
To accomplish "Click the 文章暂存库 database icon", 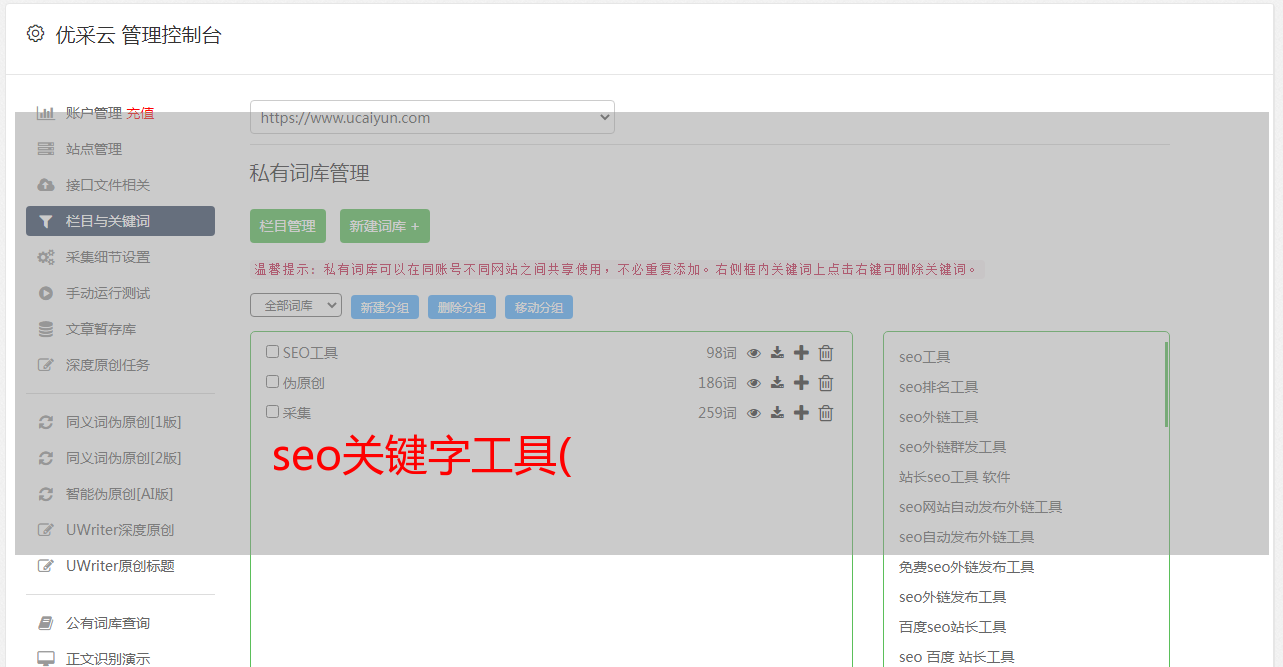I will tap(45, 329).
